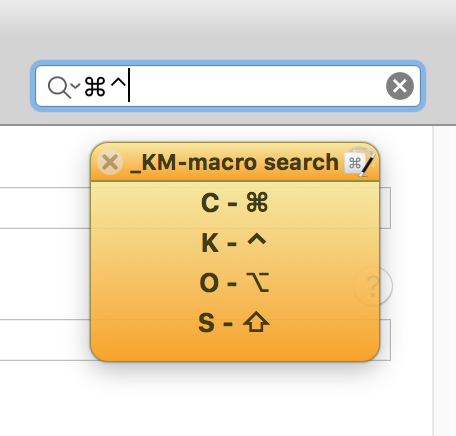Open the search options chevron dropdown

point(76,86)
